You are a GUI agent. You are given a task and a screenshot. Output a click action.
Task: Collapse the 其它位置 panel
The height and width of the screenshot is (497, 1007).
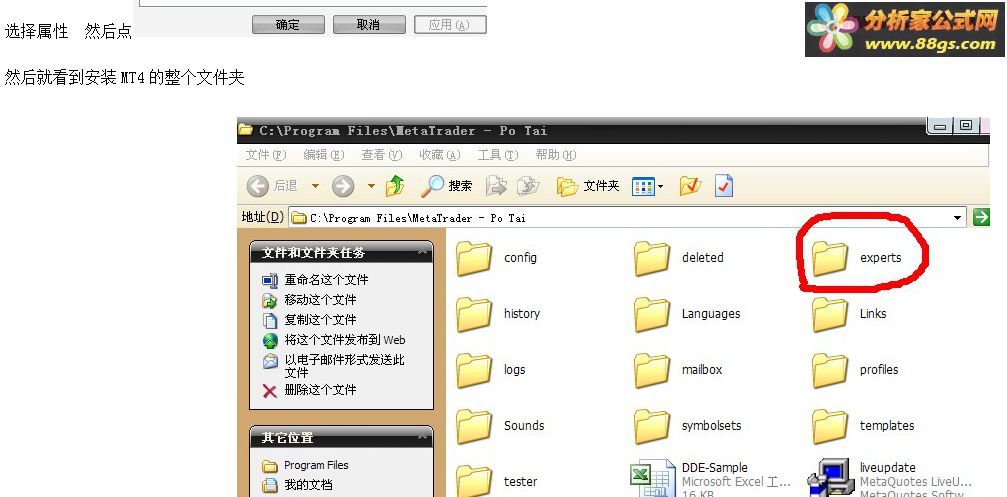[423, 437]
